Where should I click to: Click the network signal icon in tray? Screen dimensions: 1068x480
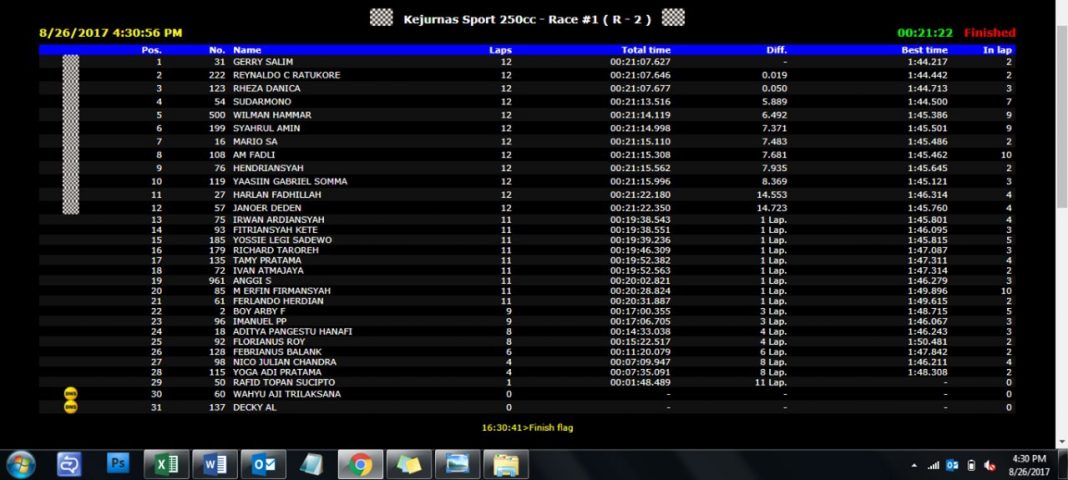(933, 465)
